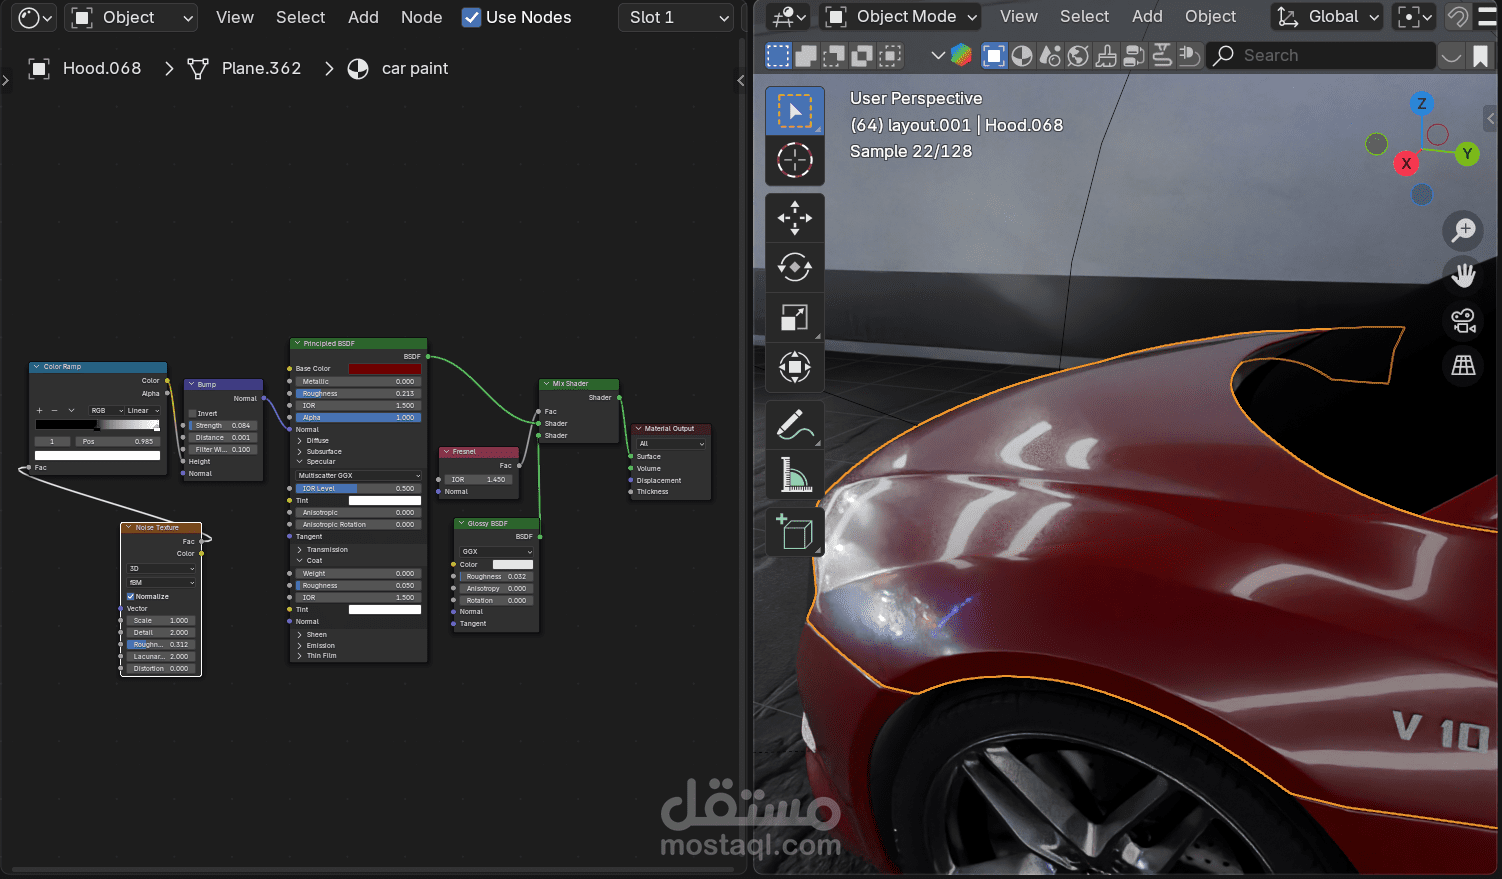Open the viewport Object menu
The image size is (1502, 879).
coord(1210,17)
